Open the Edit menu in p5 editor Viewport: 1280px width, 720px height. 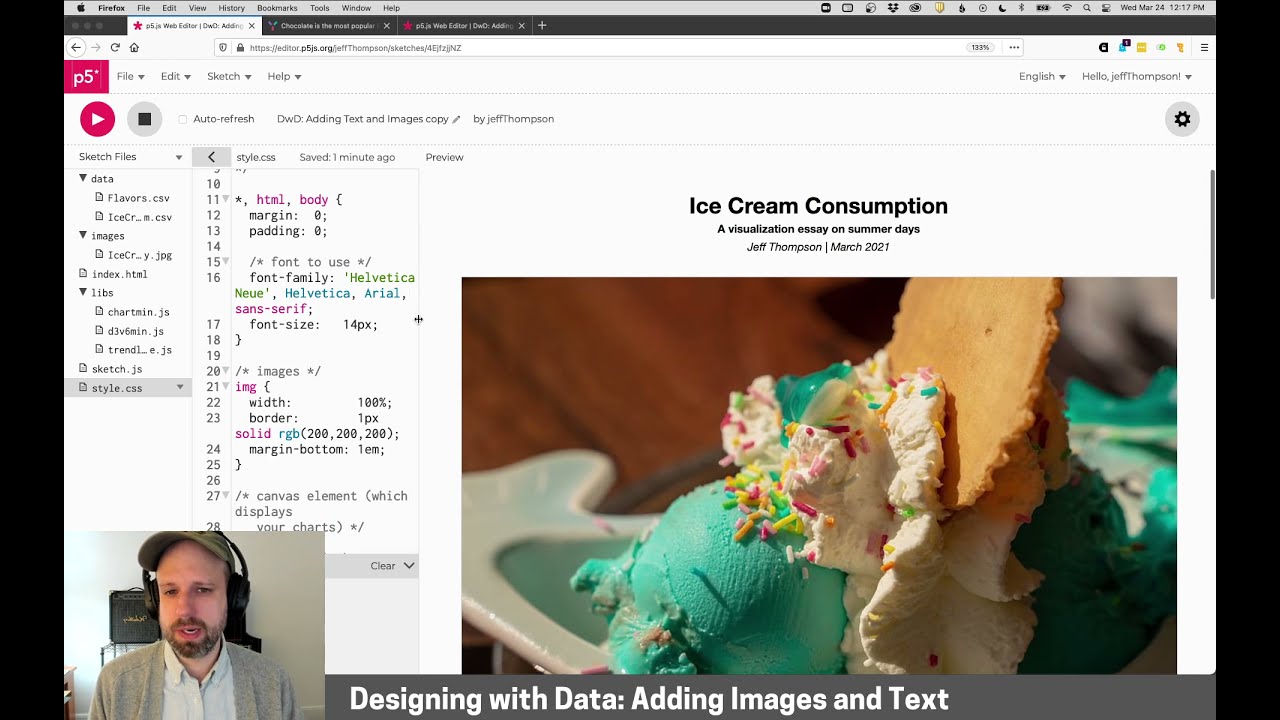tap(175, 76)
